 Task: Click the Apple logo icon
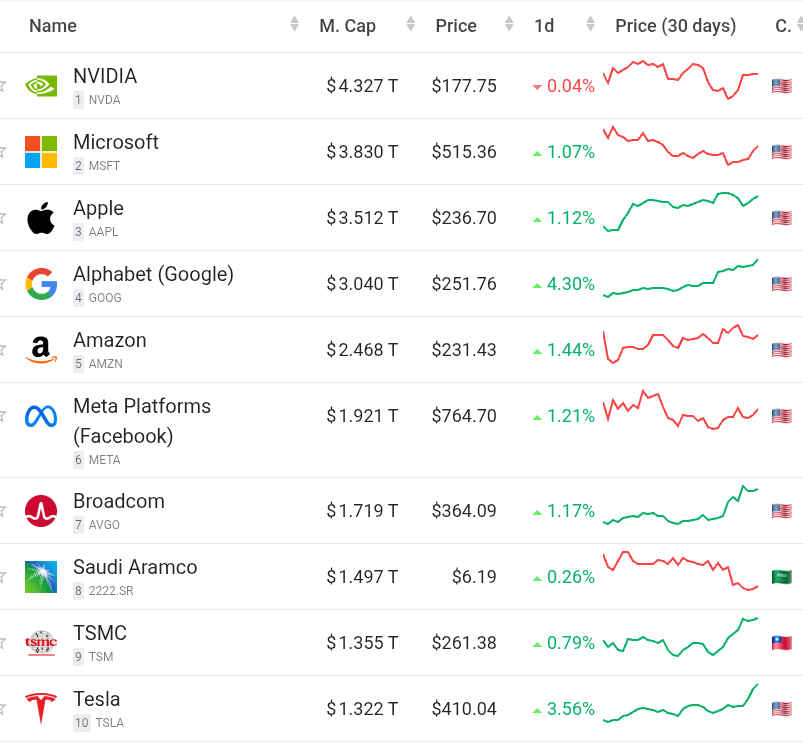click(x=41, y=218)
